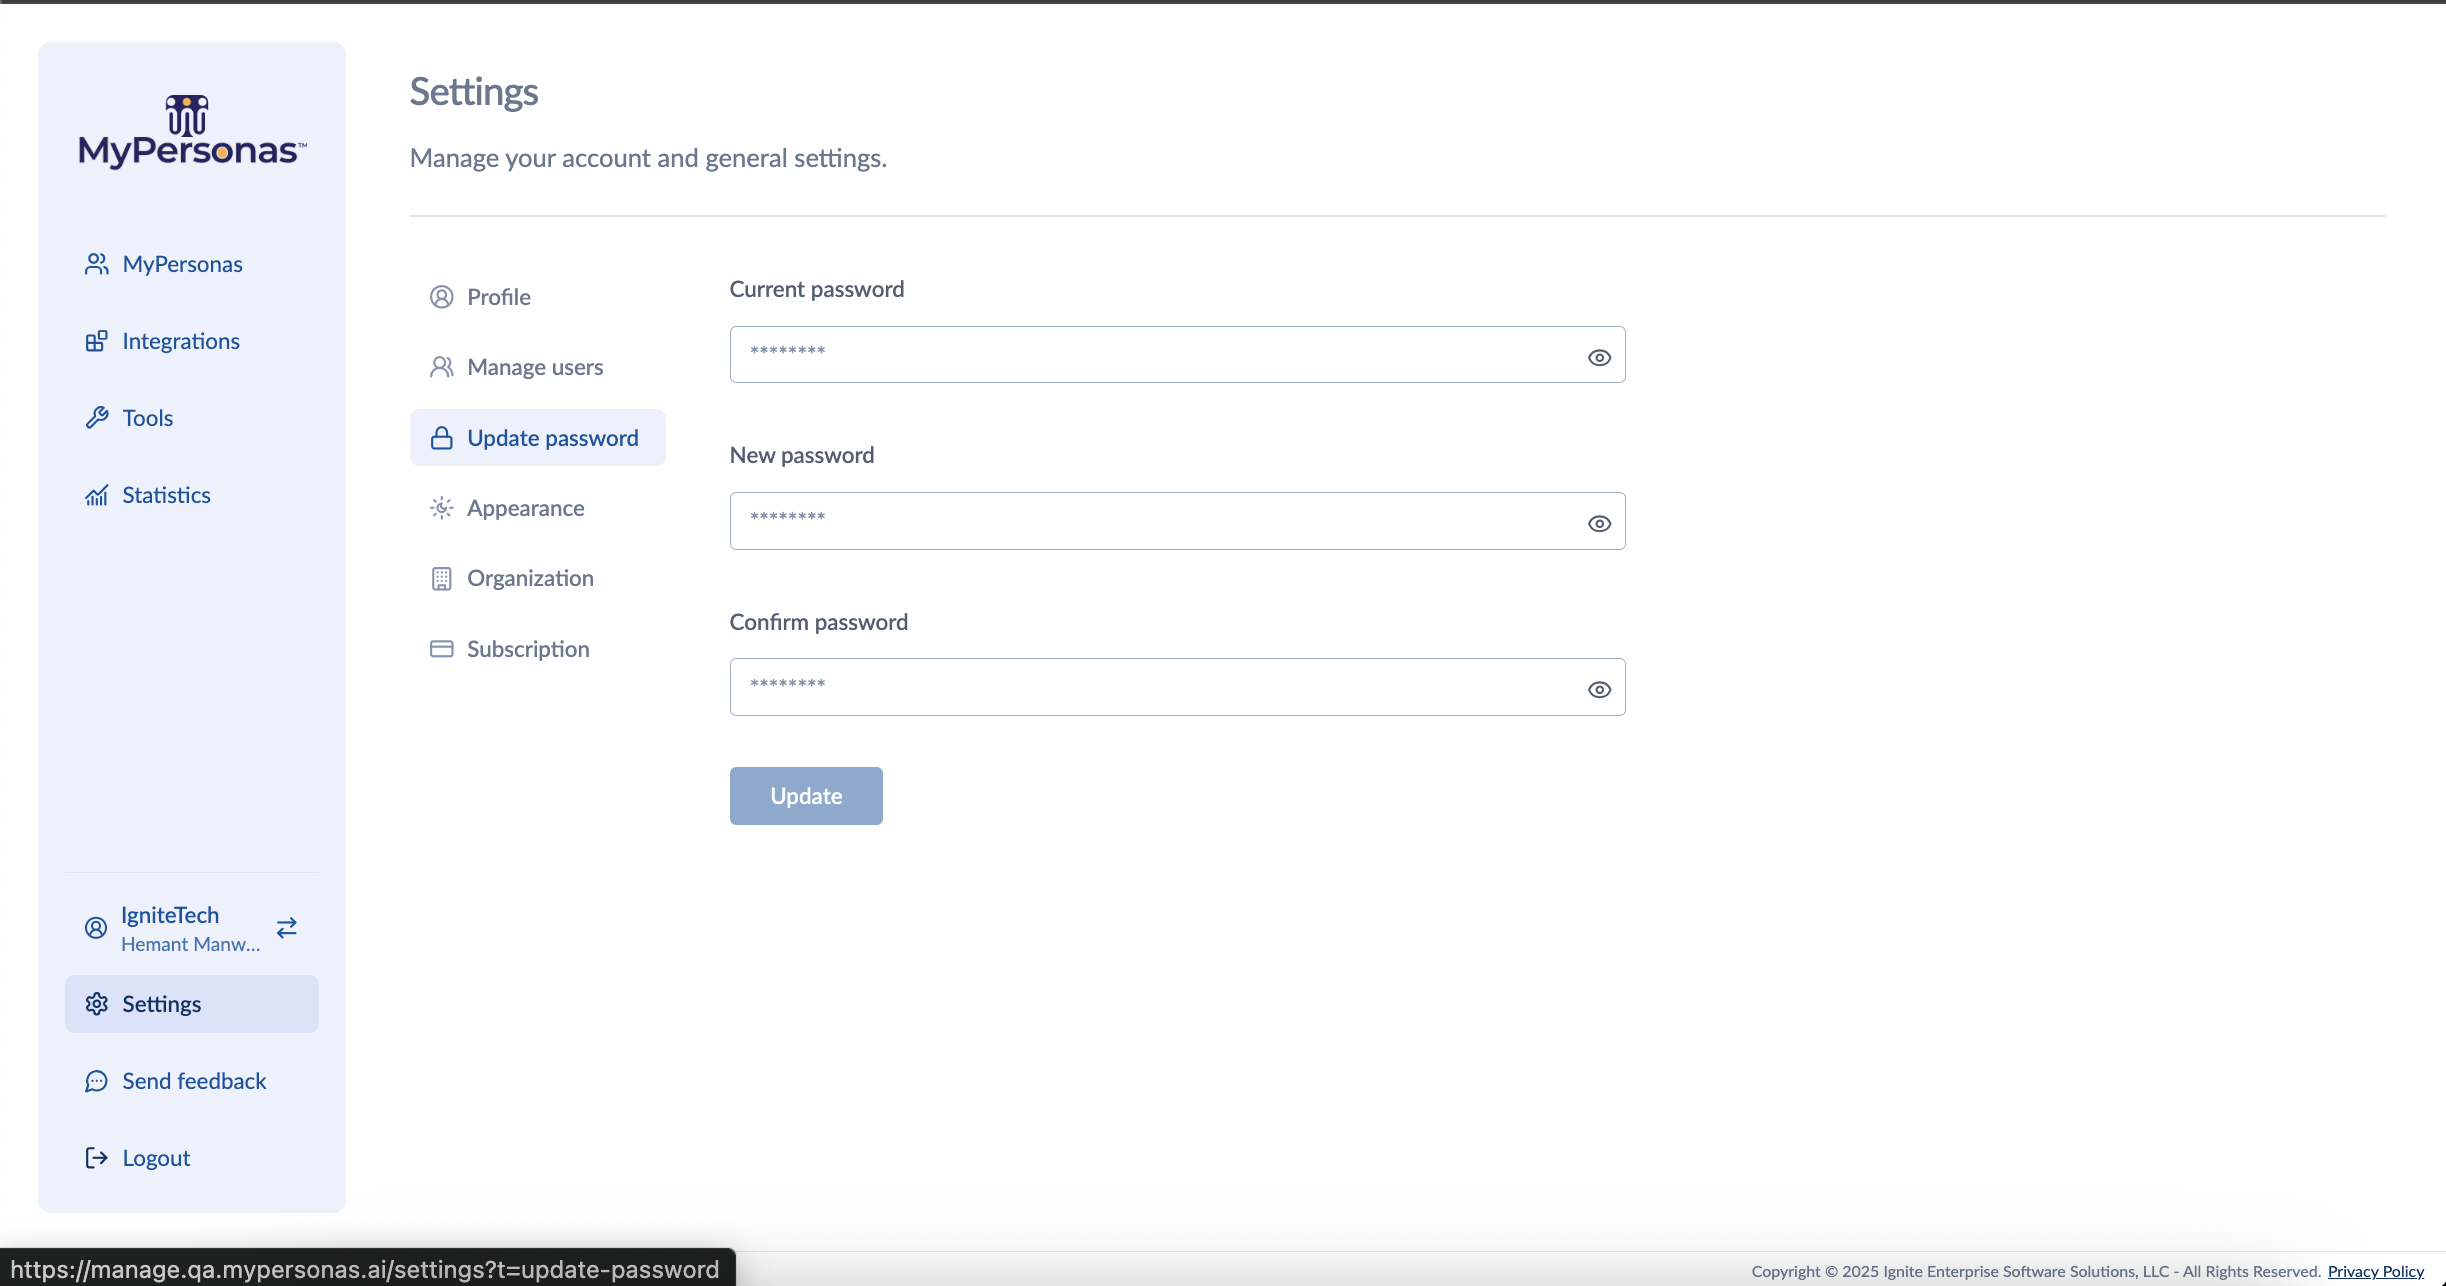Click the IgniteTech organization name
Viewport: 2446px width, 1286px height.
[170, 915]
